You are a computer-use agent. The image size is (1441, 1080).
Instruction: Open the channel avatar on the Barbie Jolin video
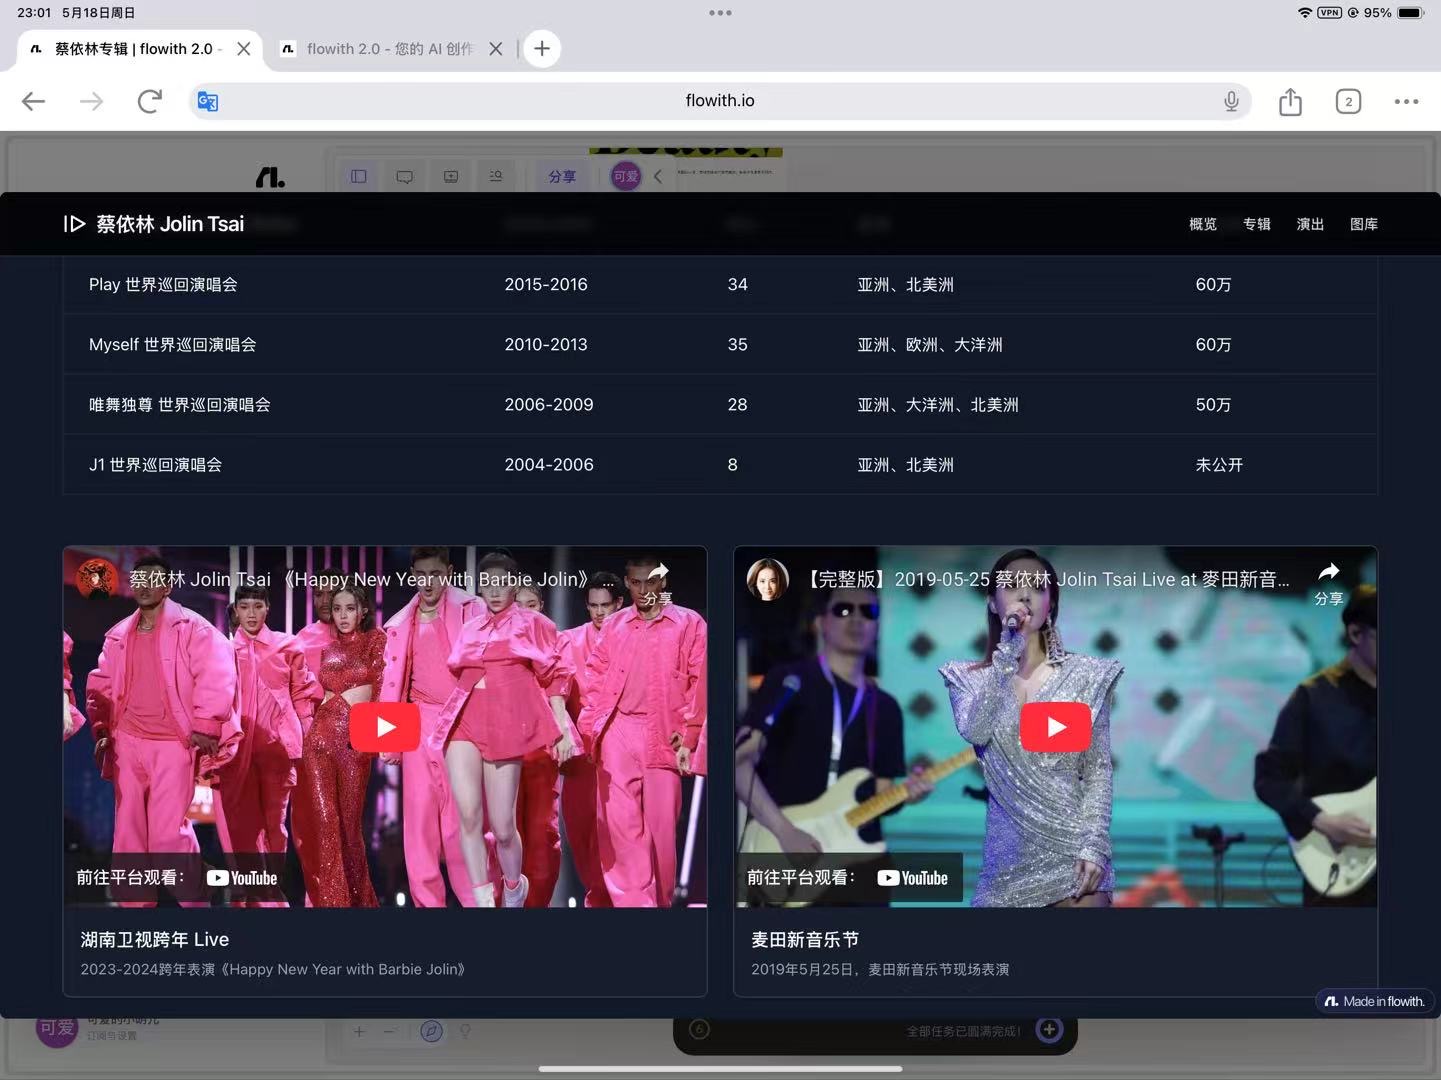point(97,580)
